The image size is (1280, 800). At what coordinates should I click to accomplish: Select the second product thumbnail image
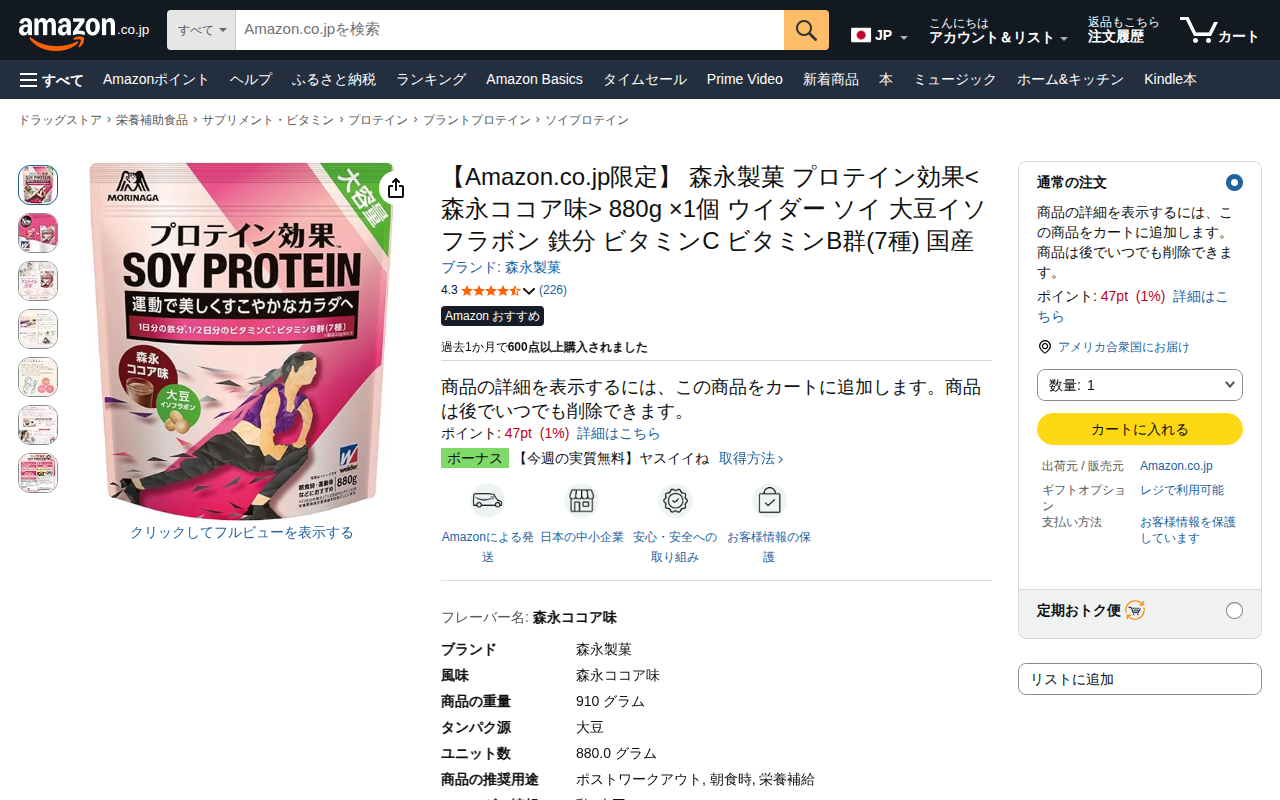coord(38,233)
